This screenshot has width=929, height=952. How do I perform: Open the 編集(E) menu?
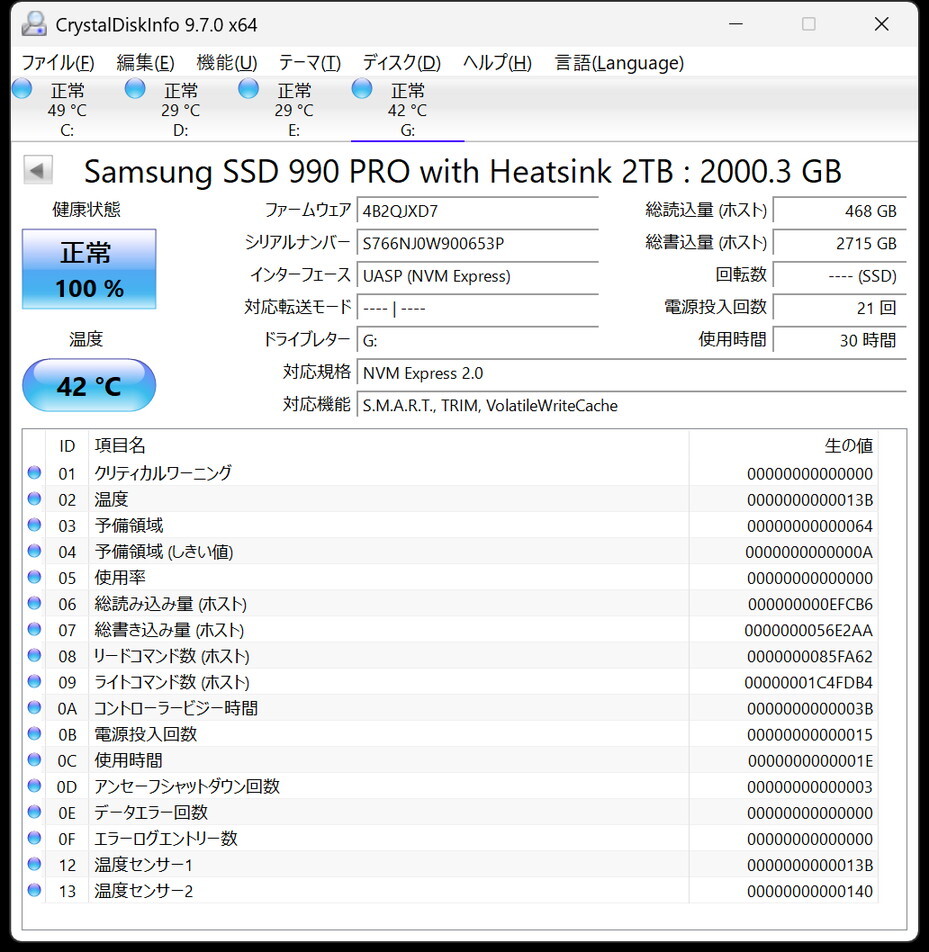(x=146, y=63)
